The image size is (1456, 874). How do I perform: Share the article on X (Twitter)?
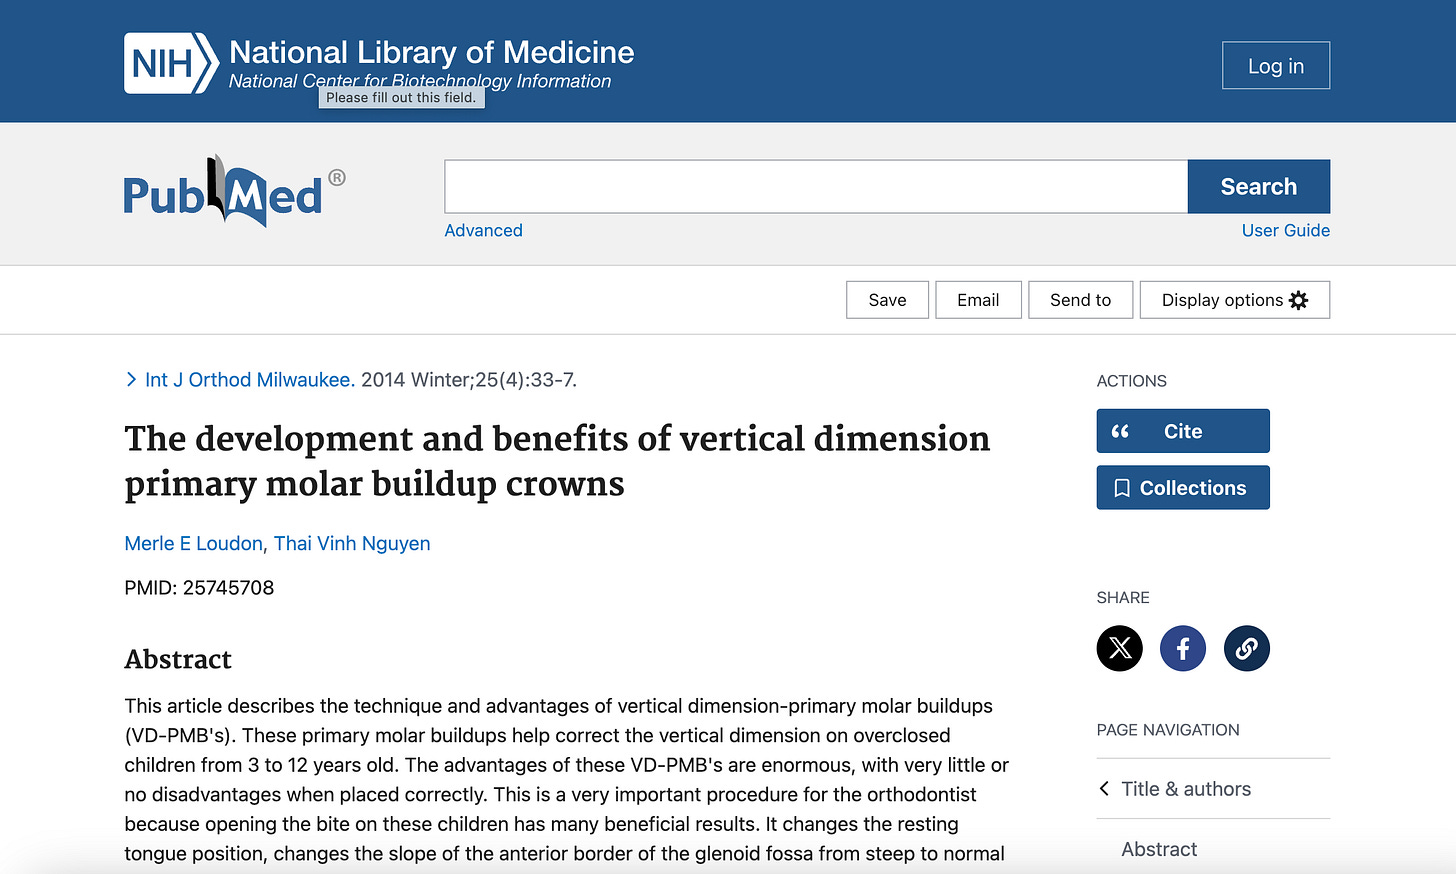[1119, 648]
